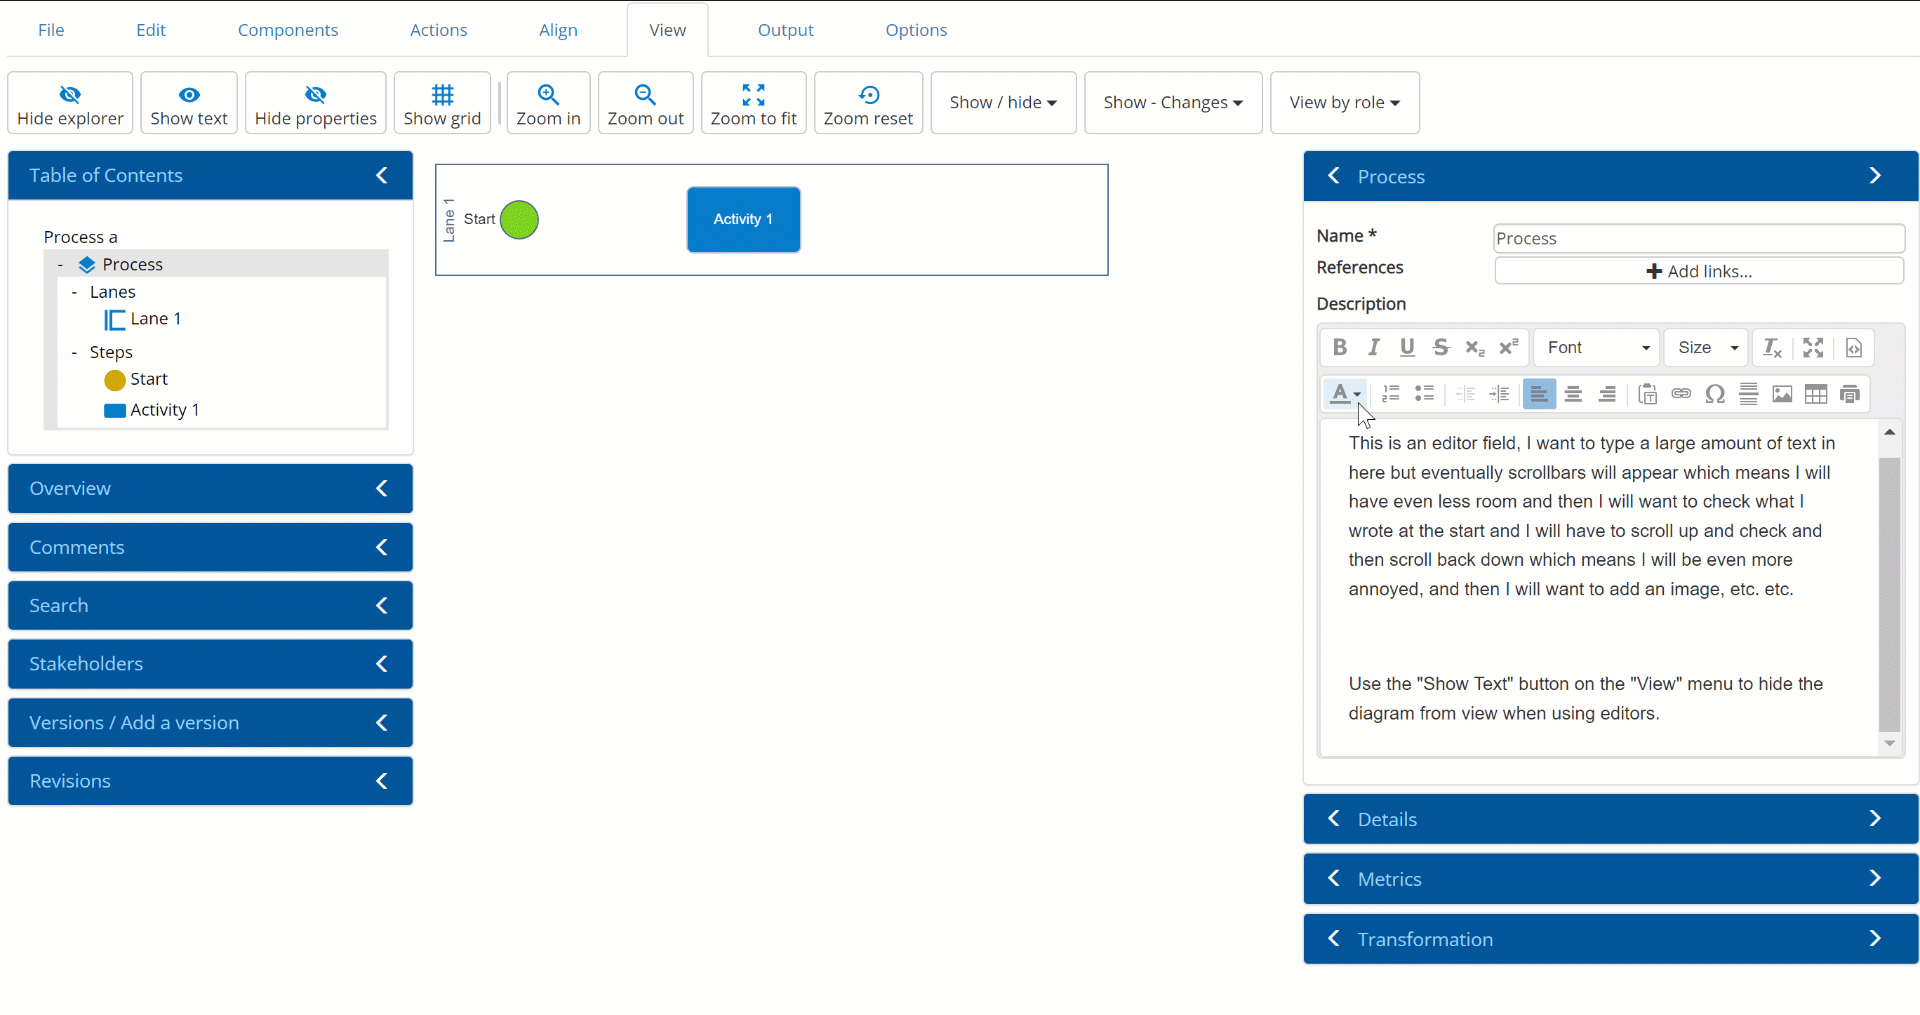Click Zoom to fit button
The image size is (1920, 1015).
coord(753,103)
